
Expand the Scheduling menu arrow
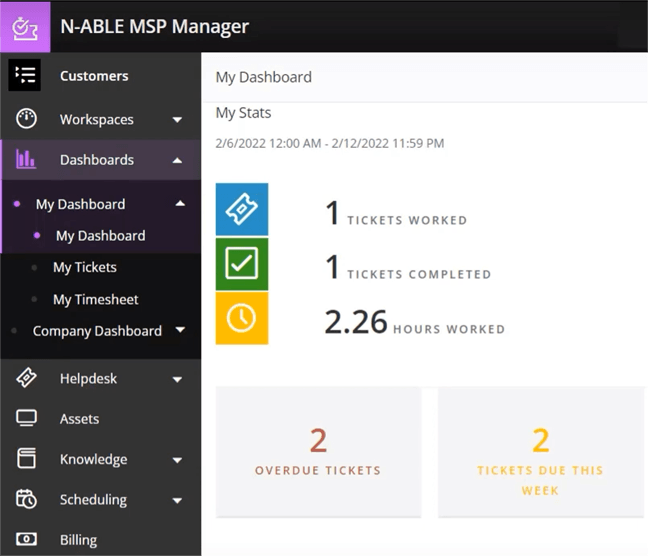tap(177, 501)
